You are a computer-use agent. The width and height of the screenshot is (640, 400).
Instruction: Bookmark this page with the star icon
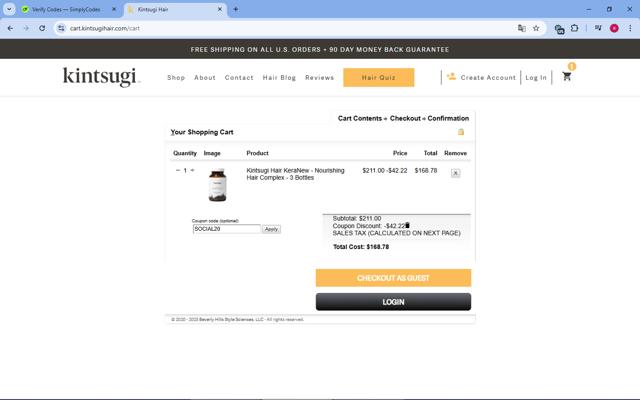(536, 28)
